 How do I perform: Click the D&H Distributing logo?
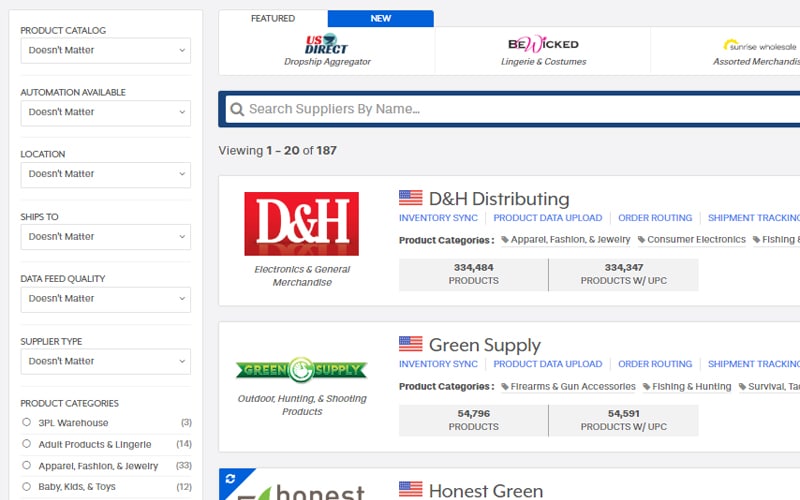[301, 224]
